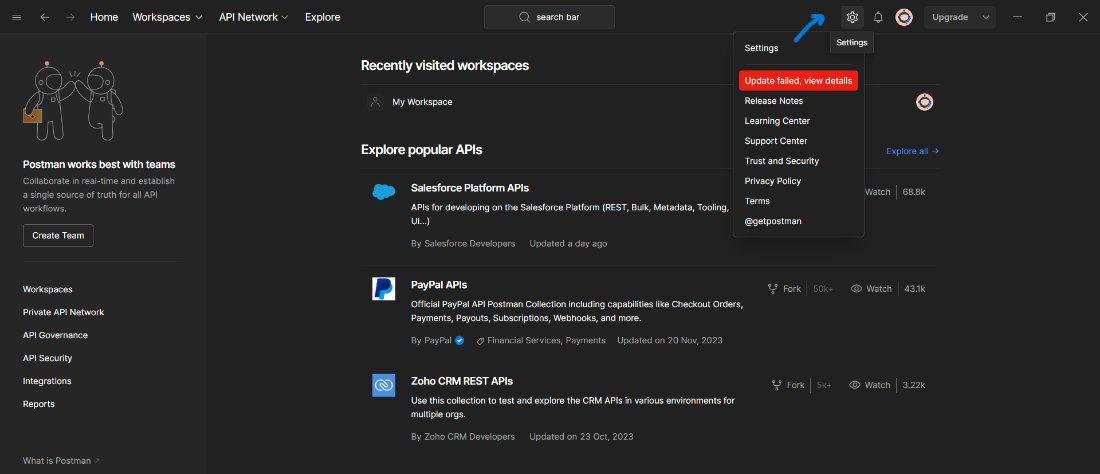Screen dimensions: 1100x474
Task: Click the PayPal Fork icon
Action: pyautogui.click(x=773, y=289)
